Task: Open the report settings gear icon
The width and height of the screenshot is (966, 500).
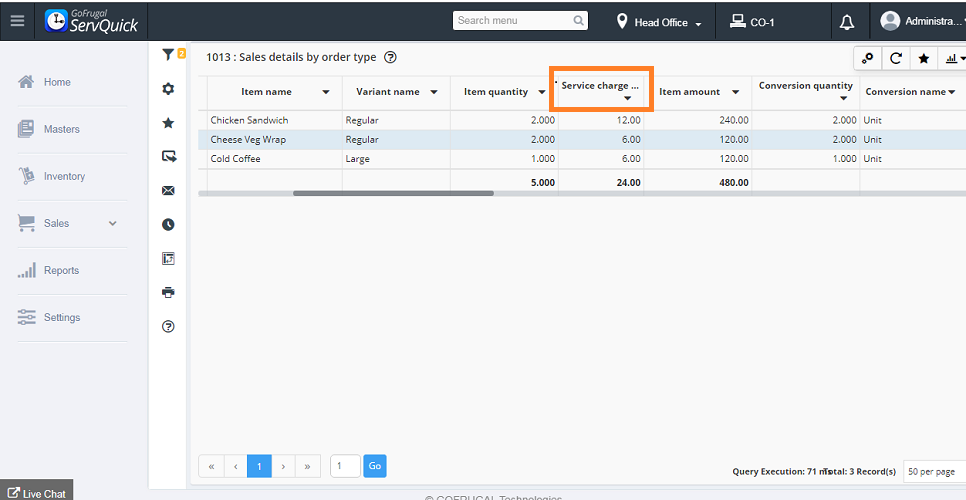Action: tap(168, 89)
